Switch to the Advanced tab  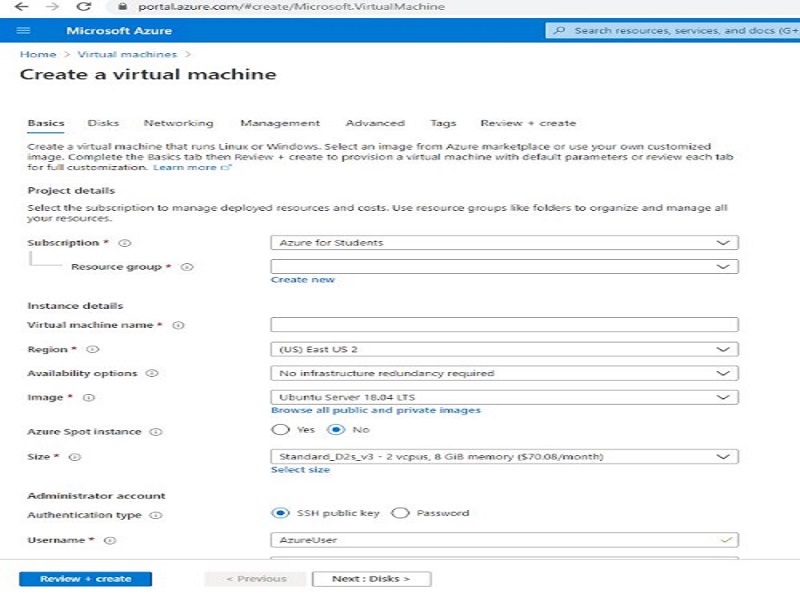click(375, 123)
